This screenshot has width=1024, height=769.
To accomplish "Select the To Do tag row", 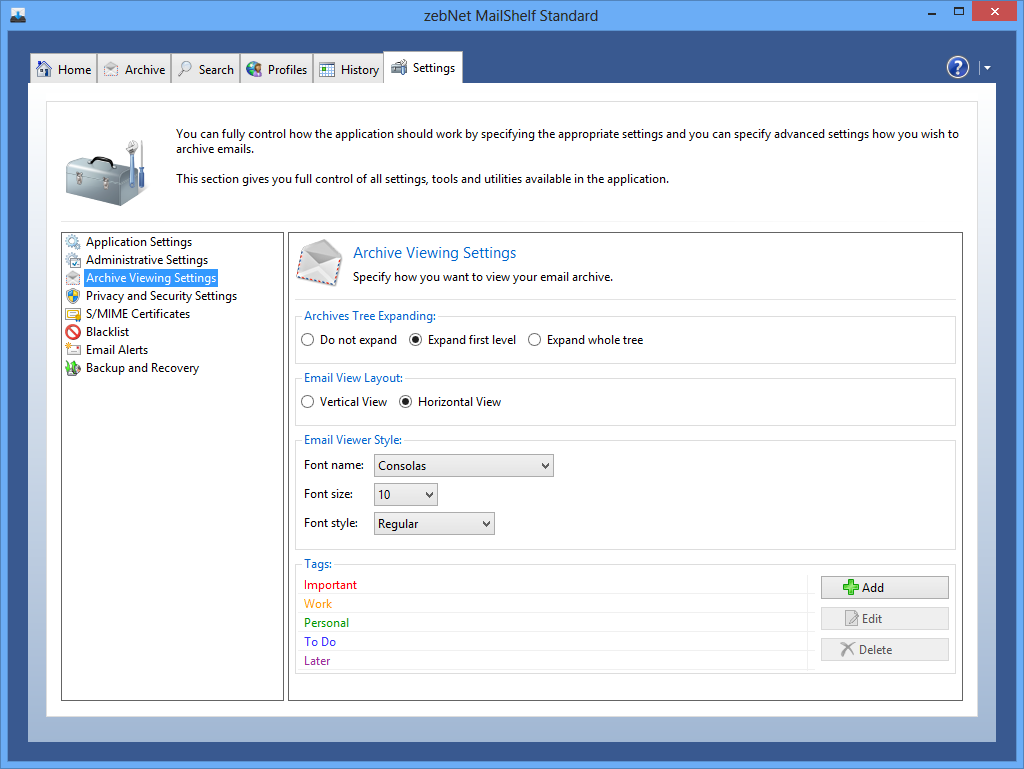I will click(320, 642).
